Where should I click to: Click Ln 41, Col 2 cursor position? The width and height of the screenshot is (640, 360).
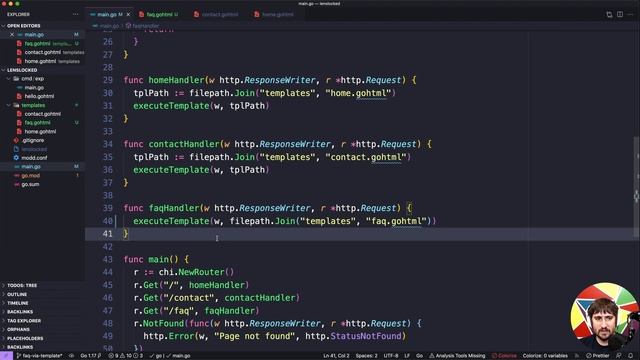tap(336, 356)
